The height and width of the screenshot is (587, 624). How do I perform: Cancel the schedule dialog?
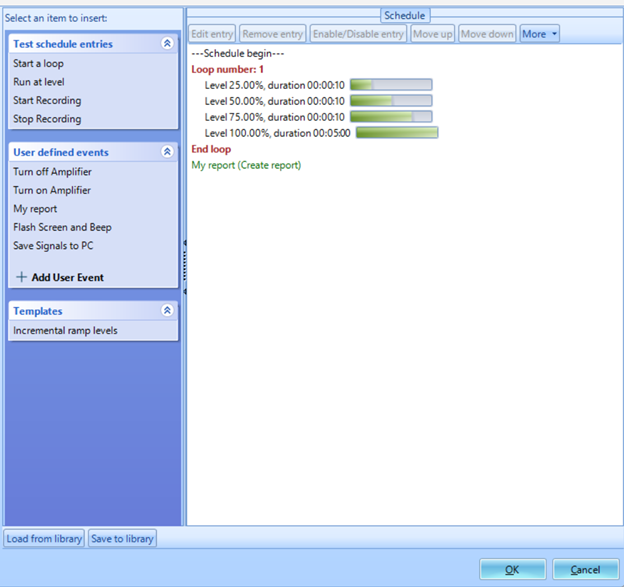585,569
